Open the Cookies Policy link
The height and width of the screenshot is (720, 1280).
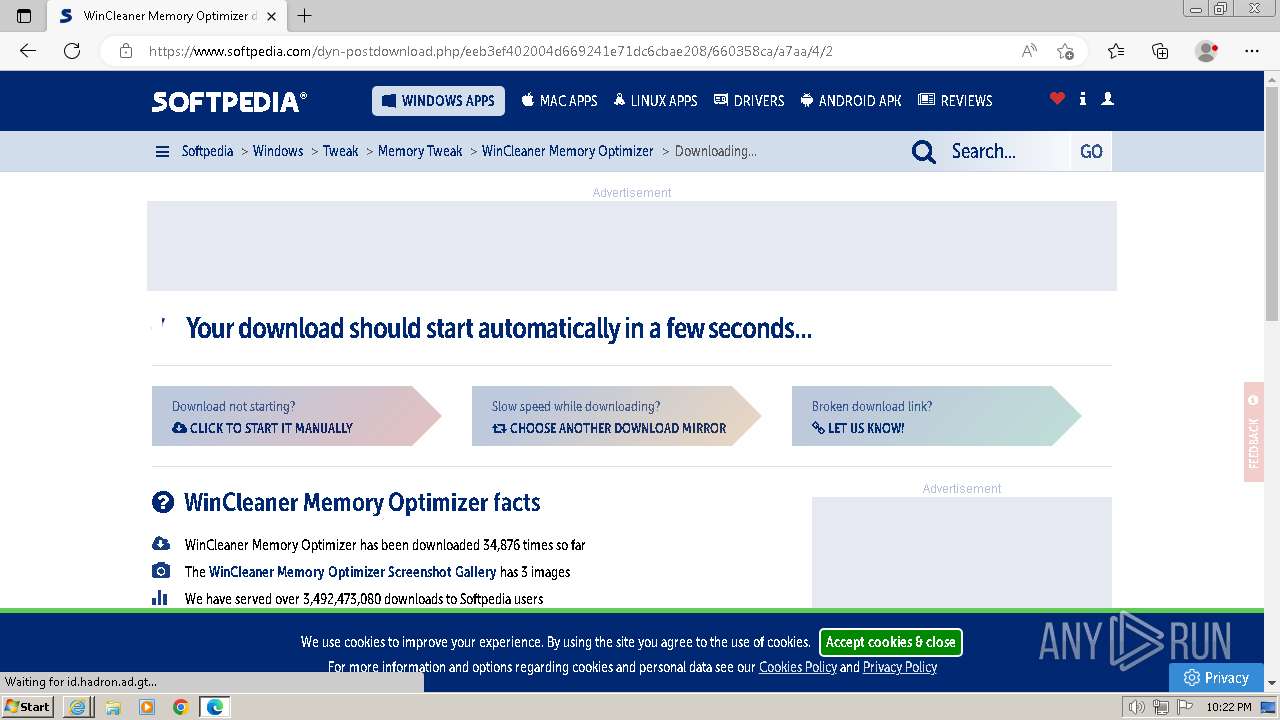click(798, 667)
